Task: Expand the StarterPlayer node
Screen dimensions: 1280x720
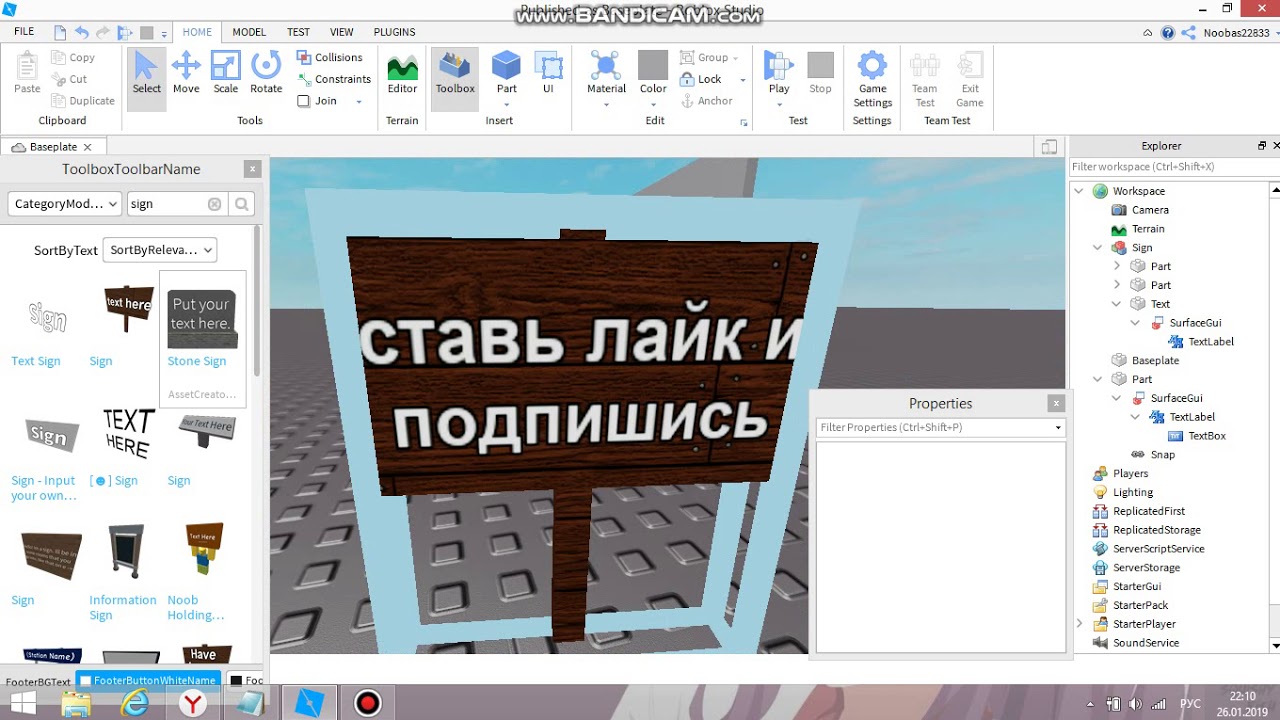Action: (x=1079, y=624)
